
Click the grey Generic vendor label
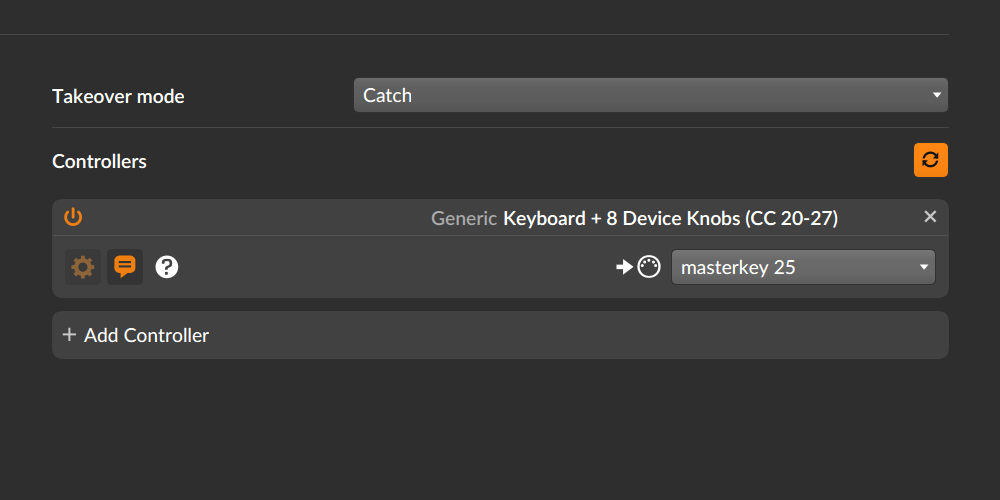(x=464, y=219)
